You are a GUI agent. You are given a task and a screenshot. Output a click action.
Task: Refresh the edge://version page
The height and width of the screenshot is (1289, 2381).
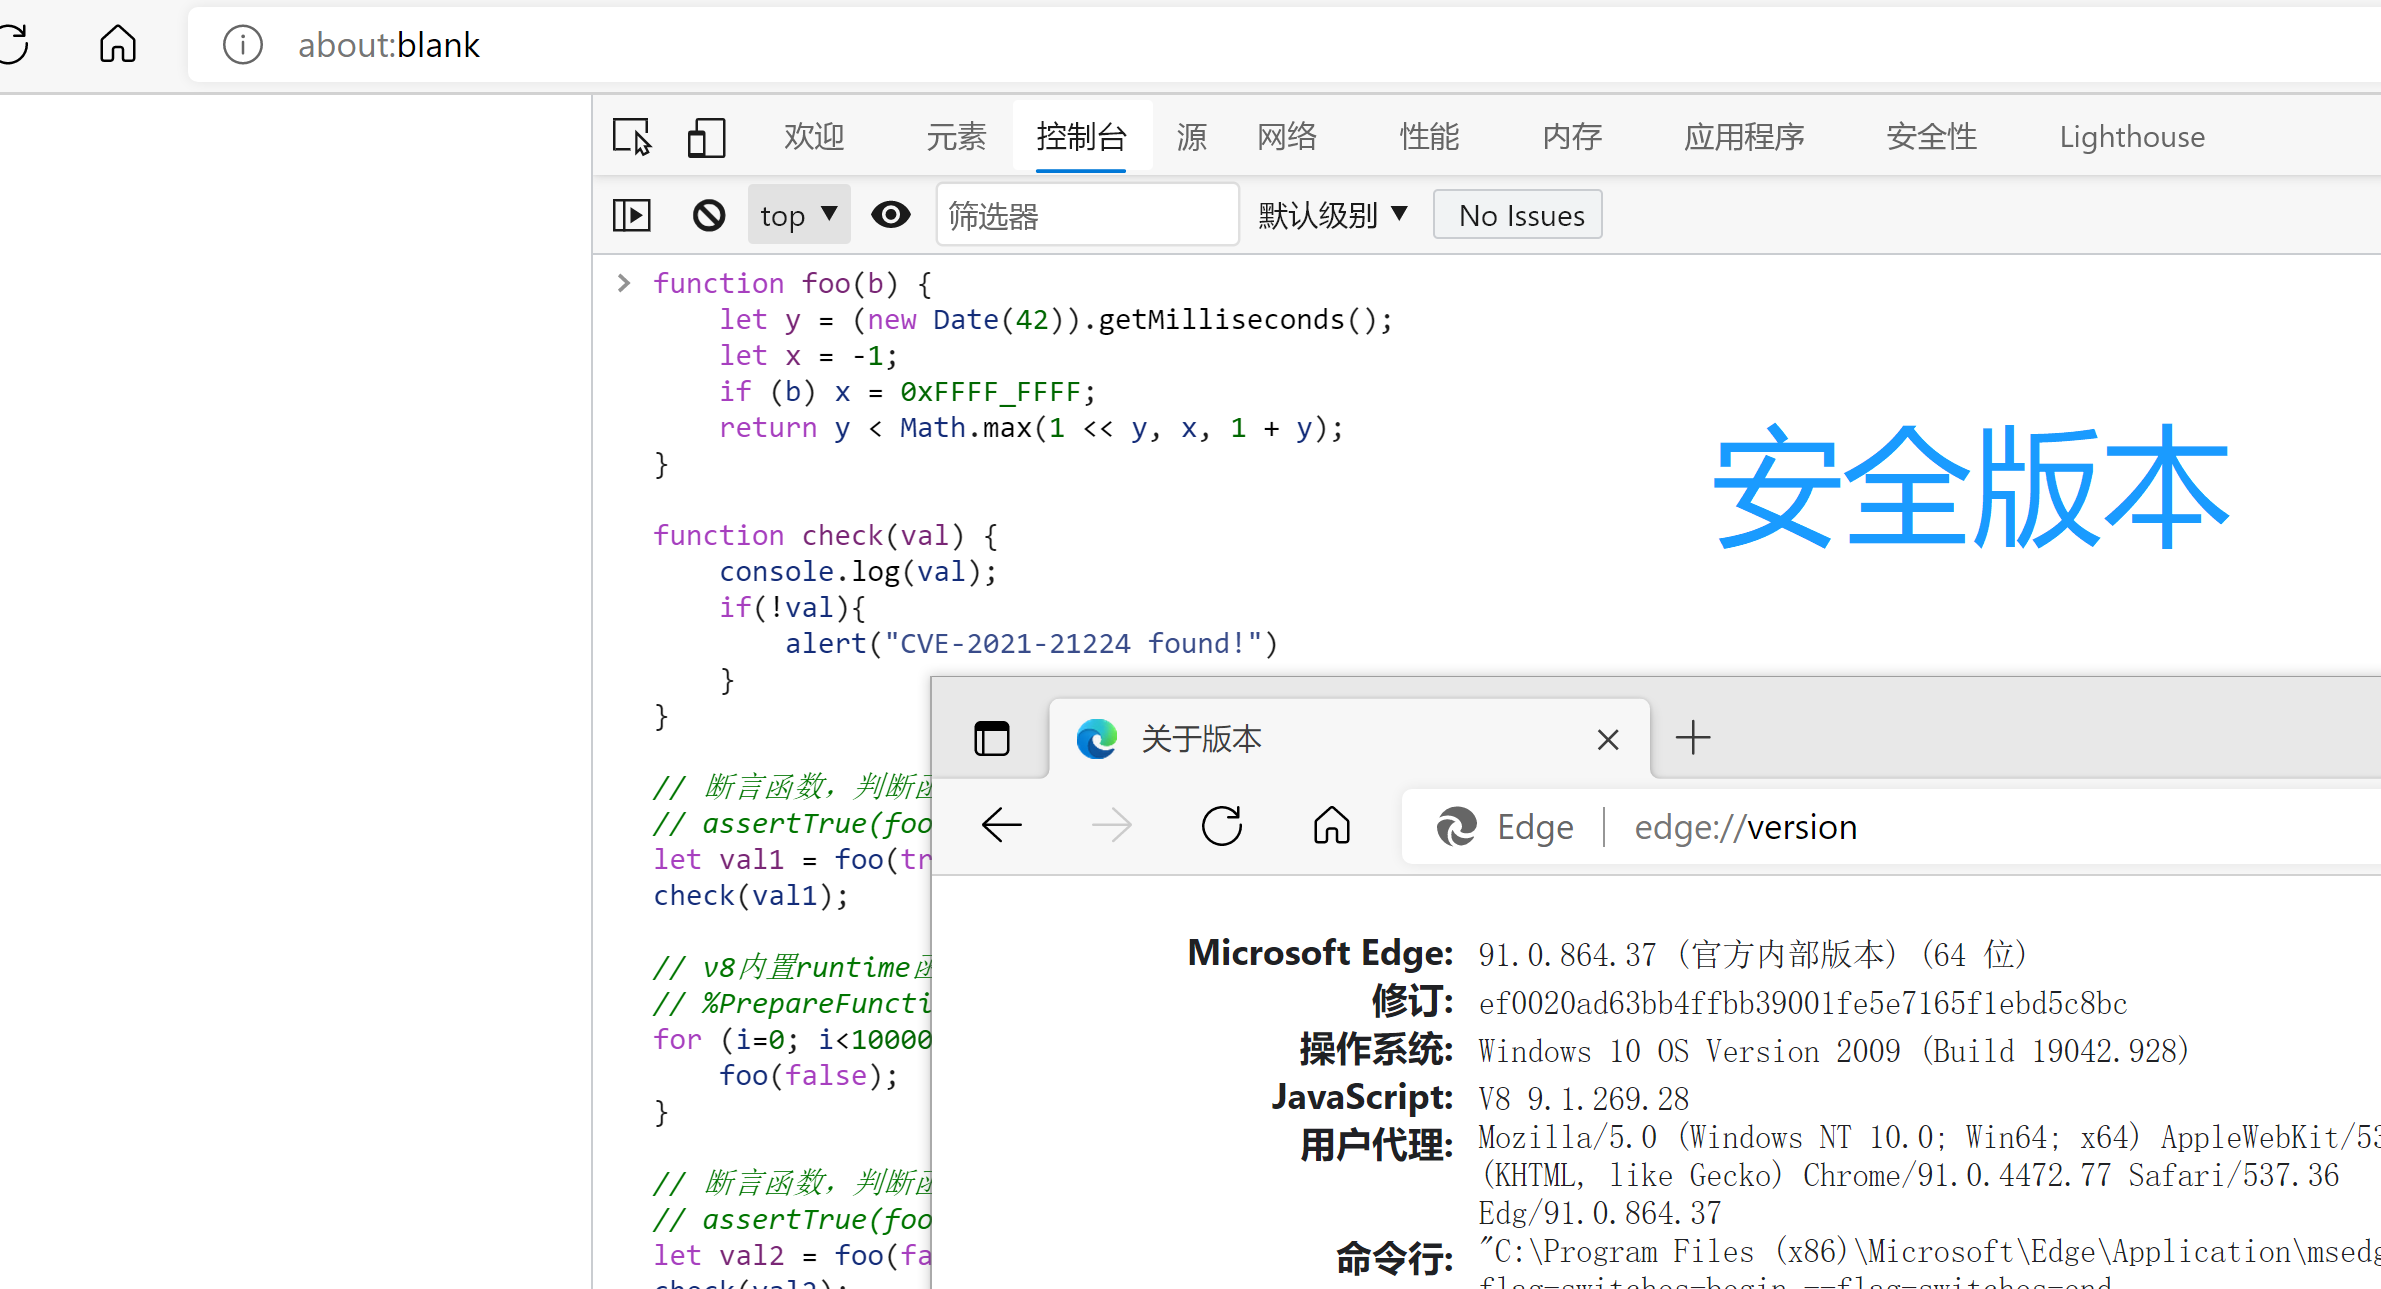coord(1221,826)
